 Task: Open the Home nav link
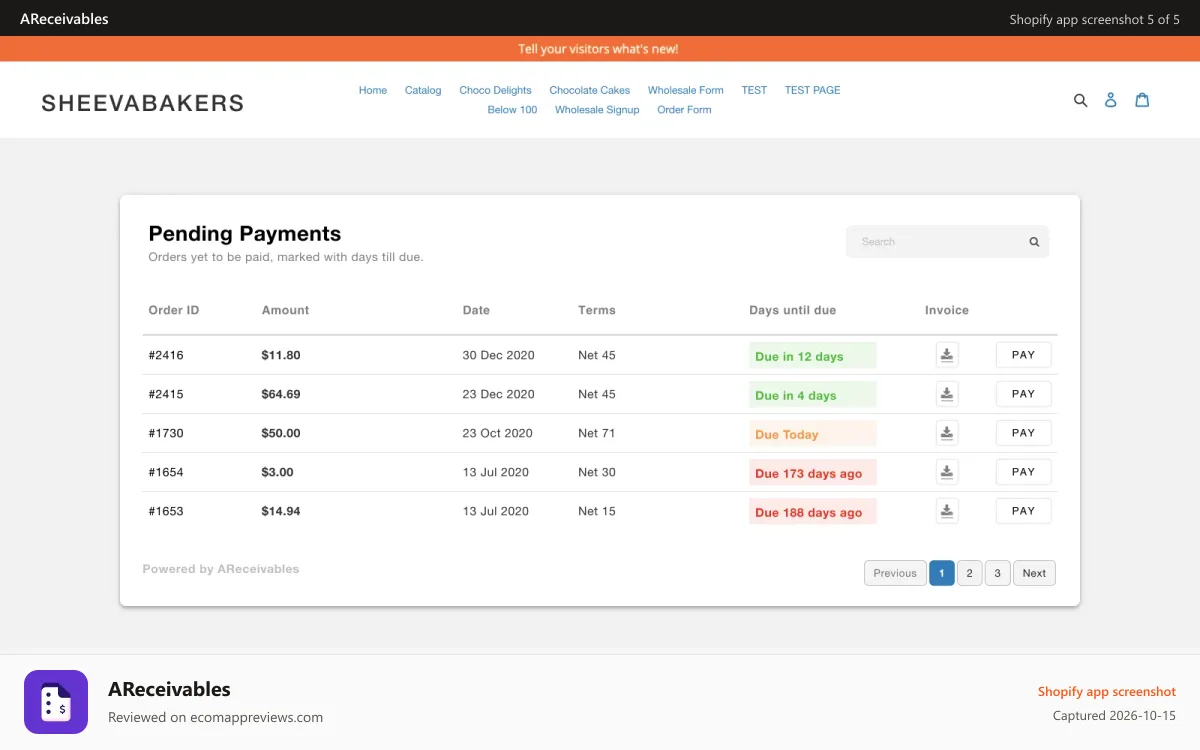(373, 90)
